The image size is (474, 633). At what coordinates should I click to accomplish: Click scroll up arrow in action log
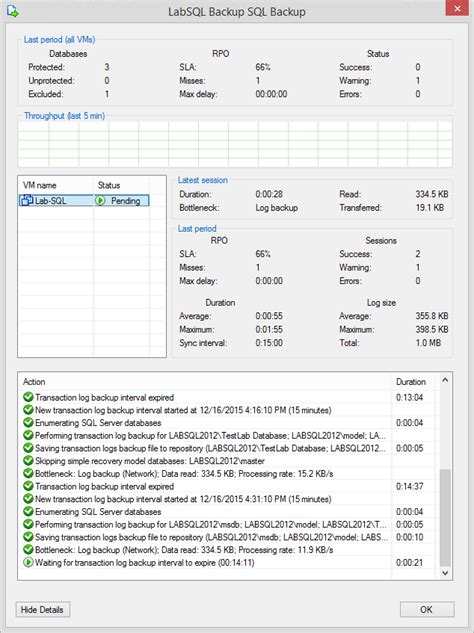point(445,380)
